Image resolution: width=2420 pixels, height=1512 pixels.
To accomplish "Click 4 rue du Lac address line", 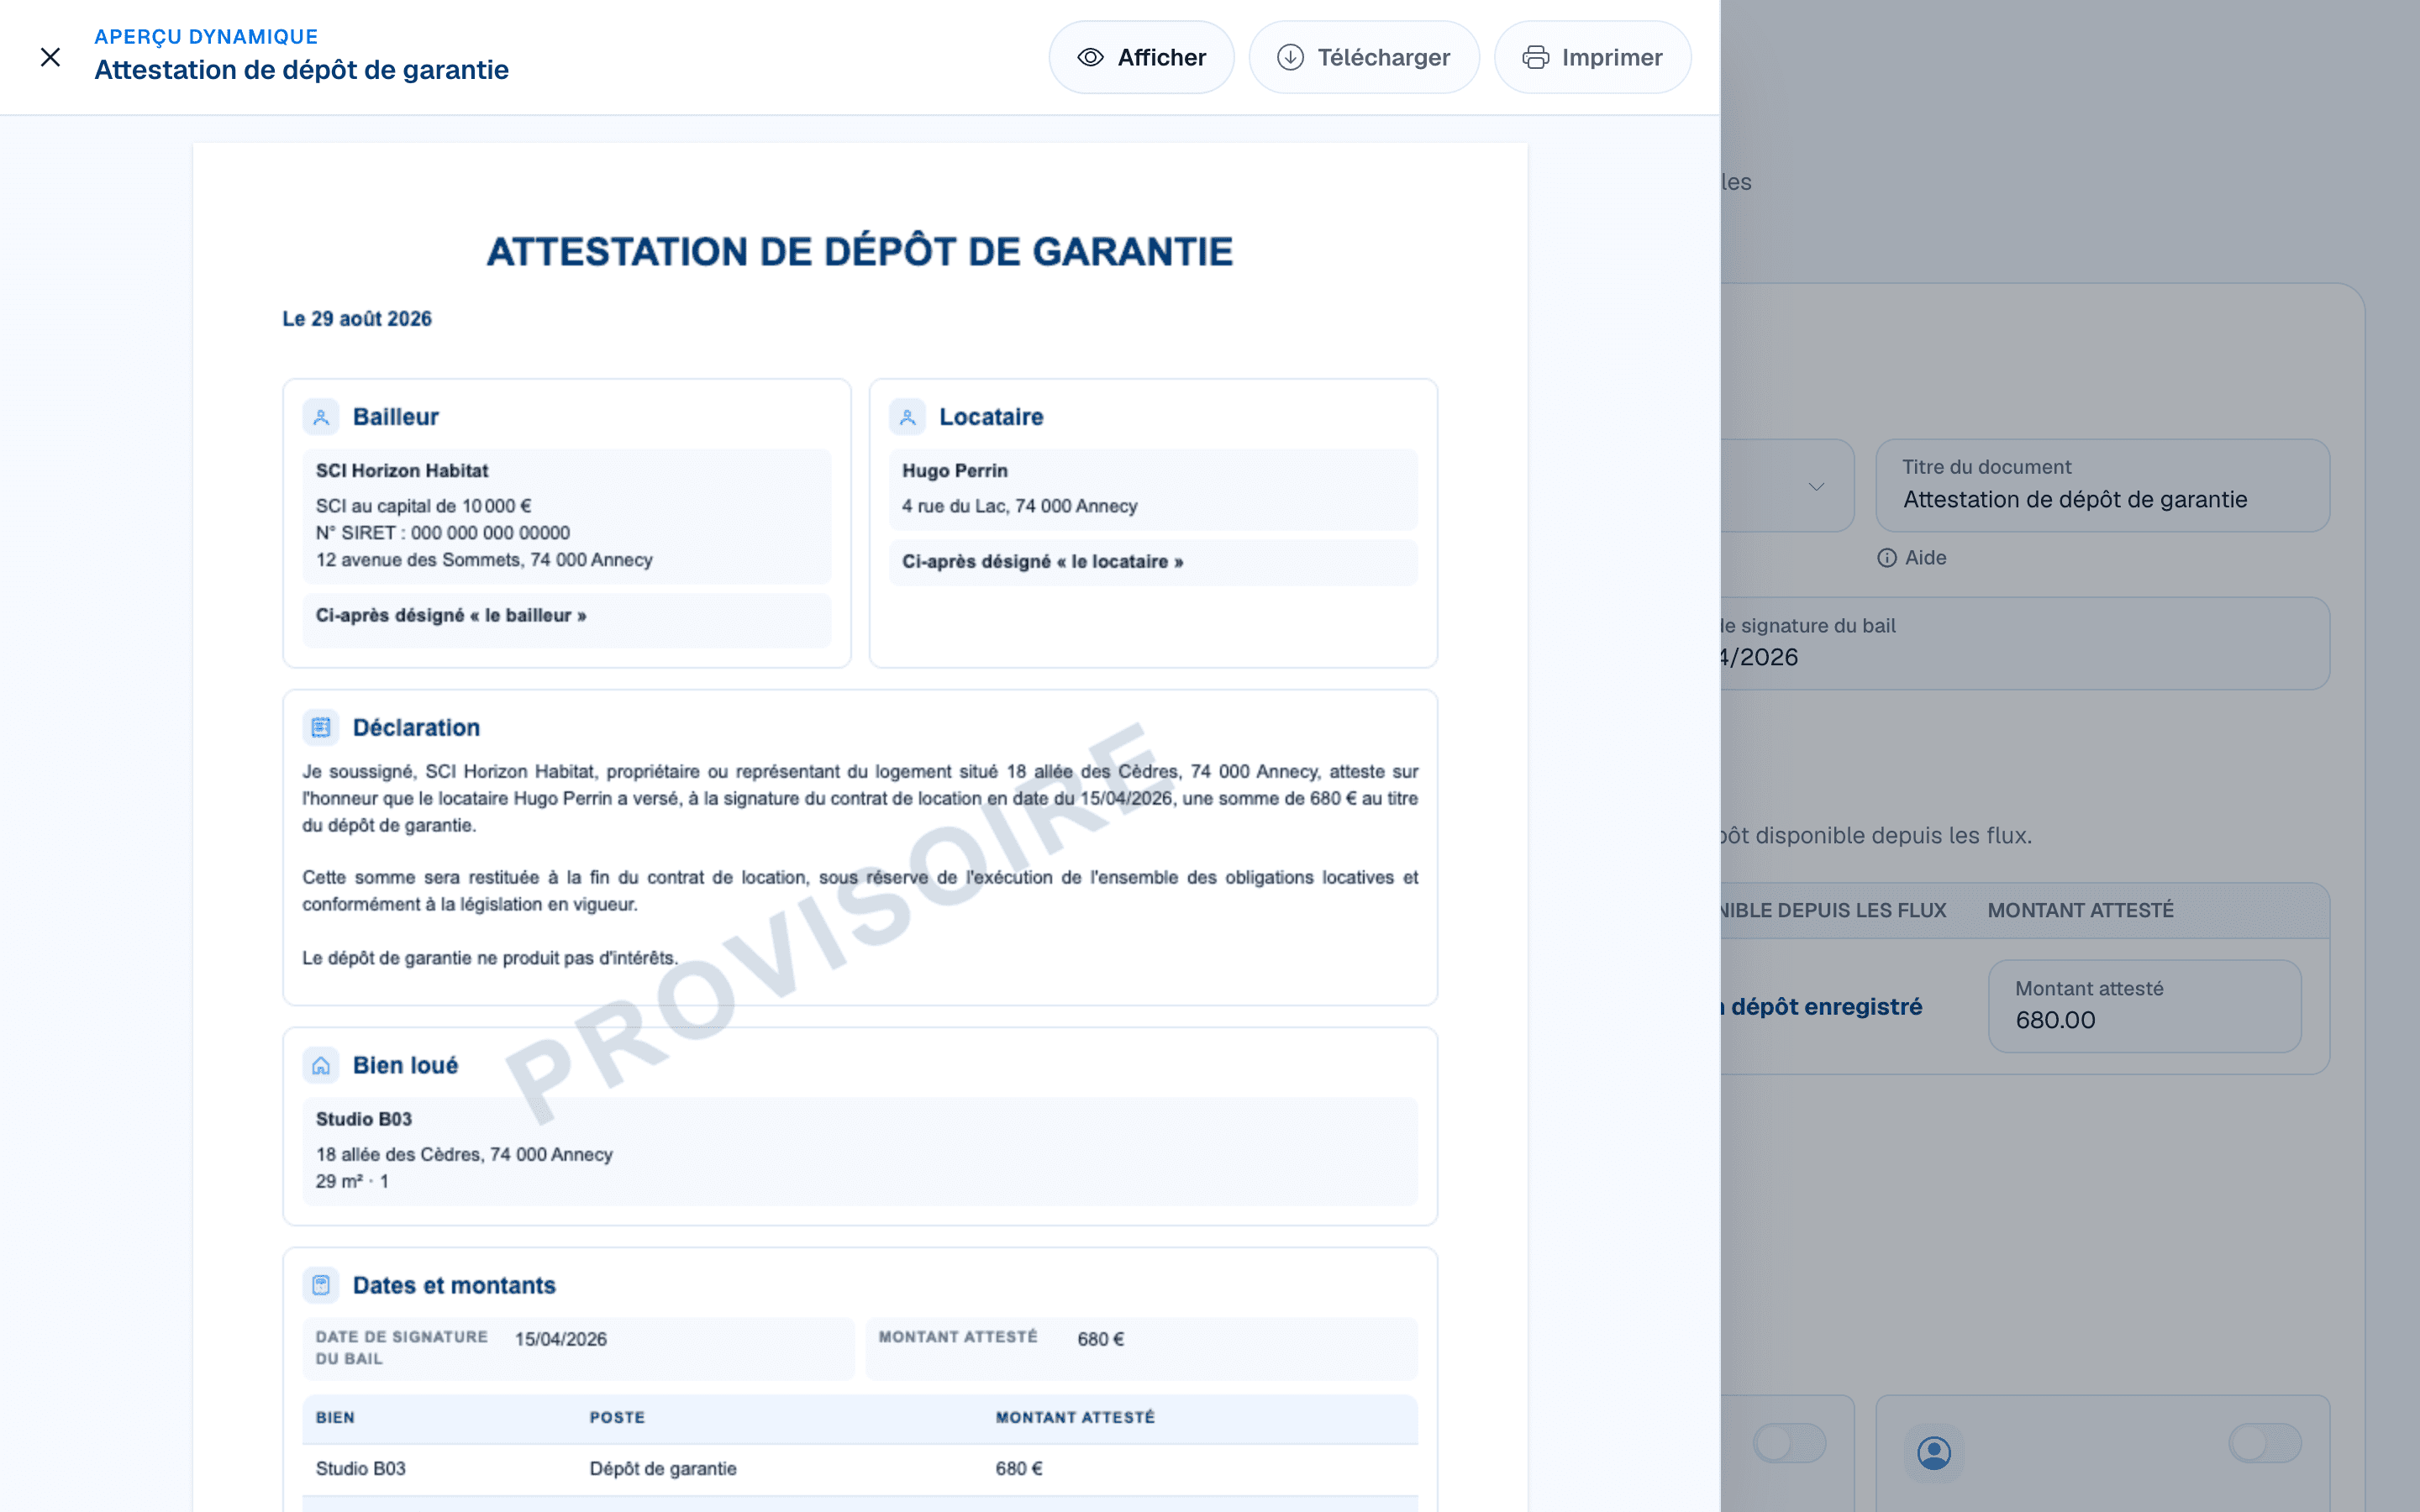I will (x=1020, y=506).
